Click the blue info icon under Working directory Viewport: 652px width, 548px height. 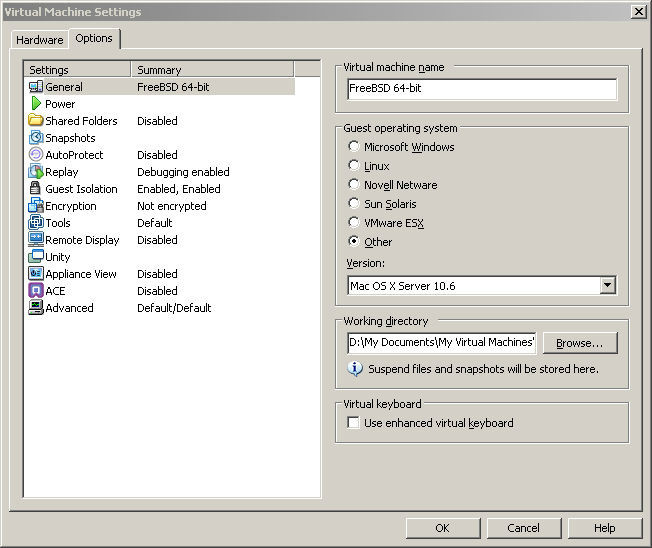355,369
